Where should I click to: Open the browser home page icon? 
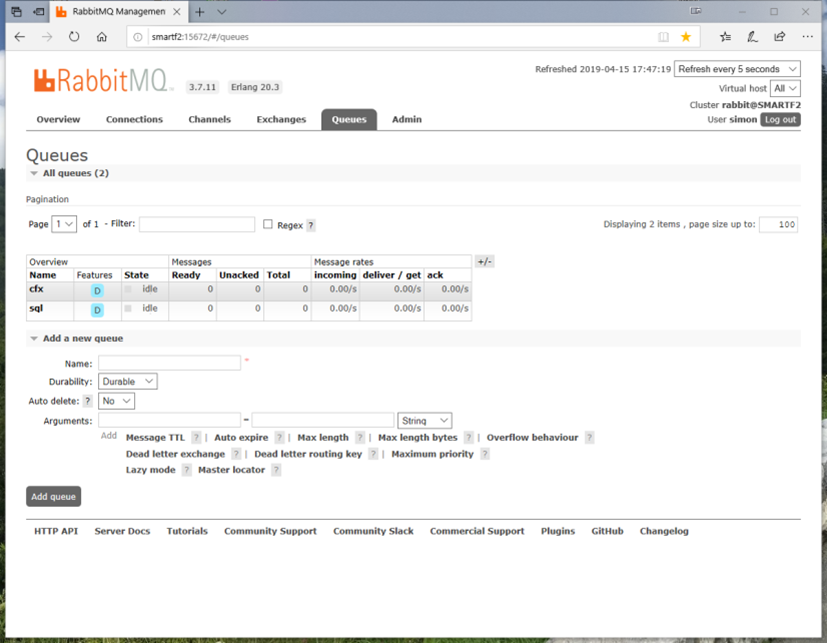(102, 37)
